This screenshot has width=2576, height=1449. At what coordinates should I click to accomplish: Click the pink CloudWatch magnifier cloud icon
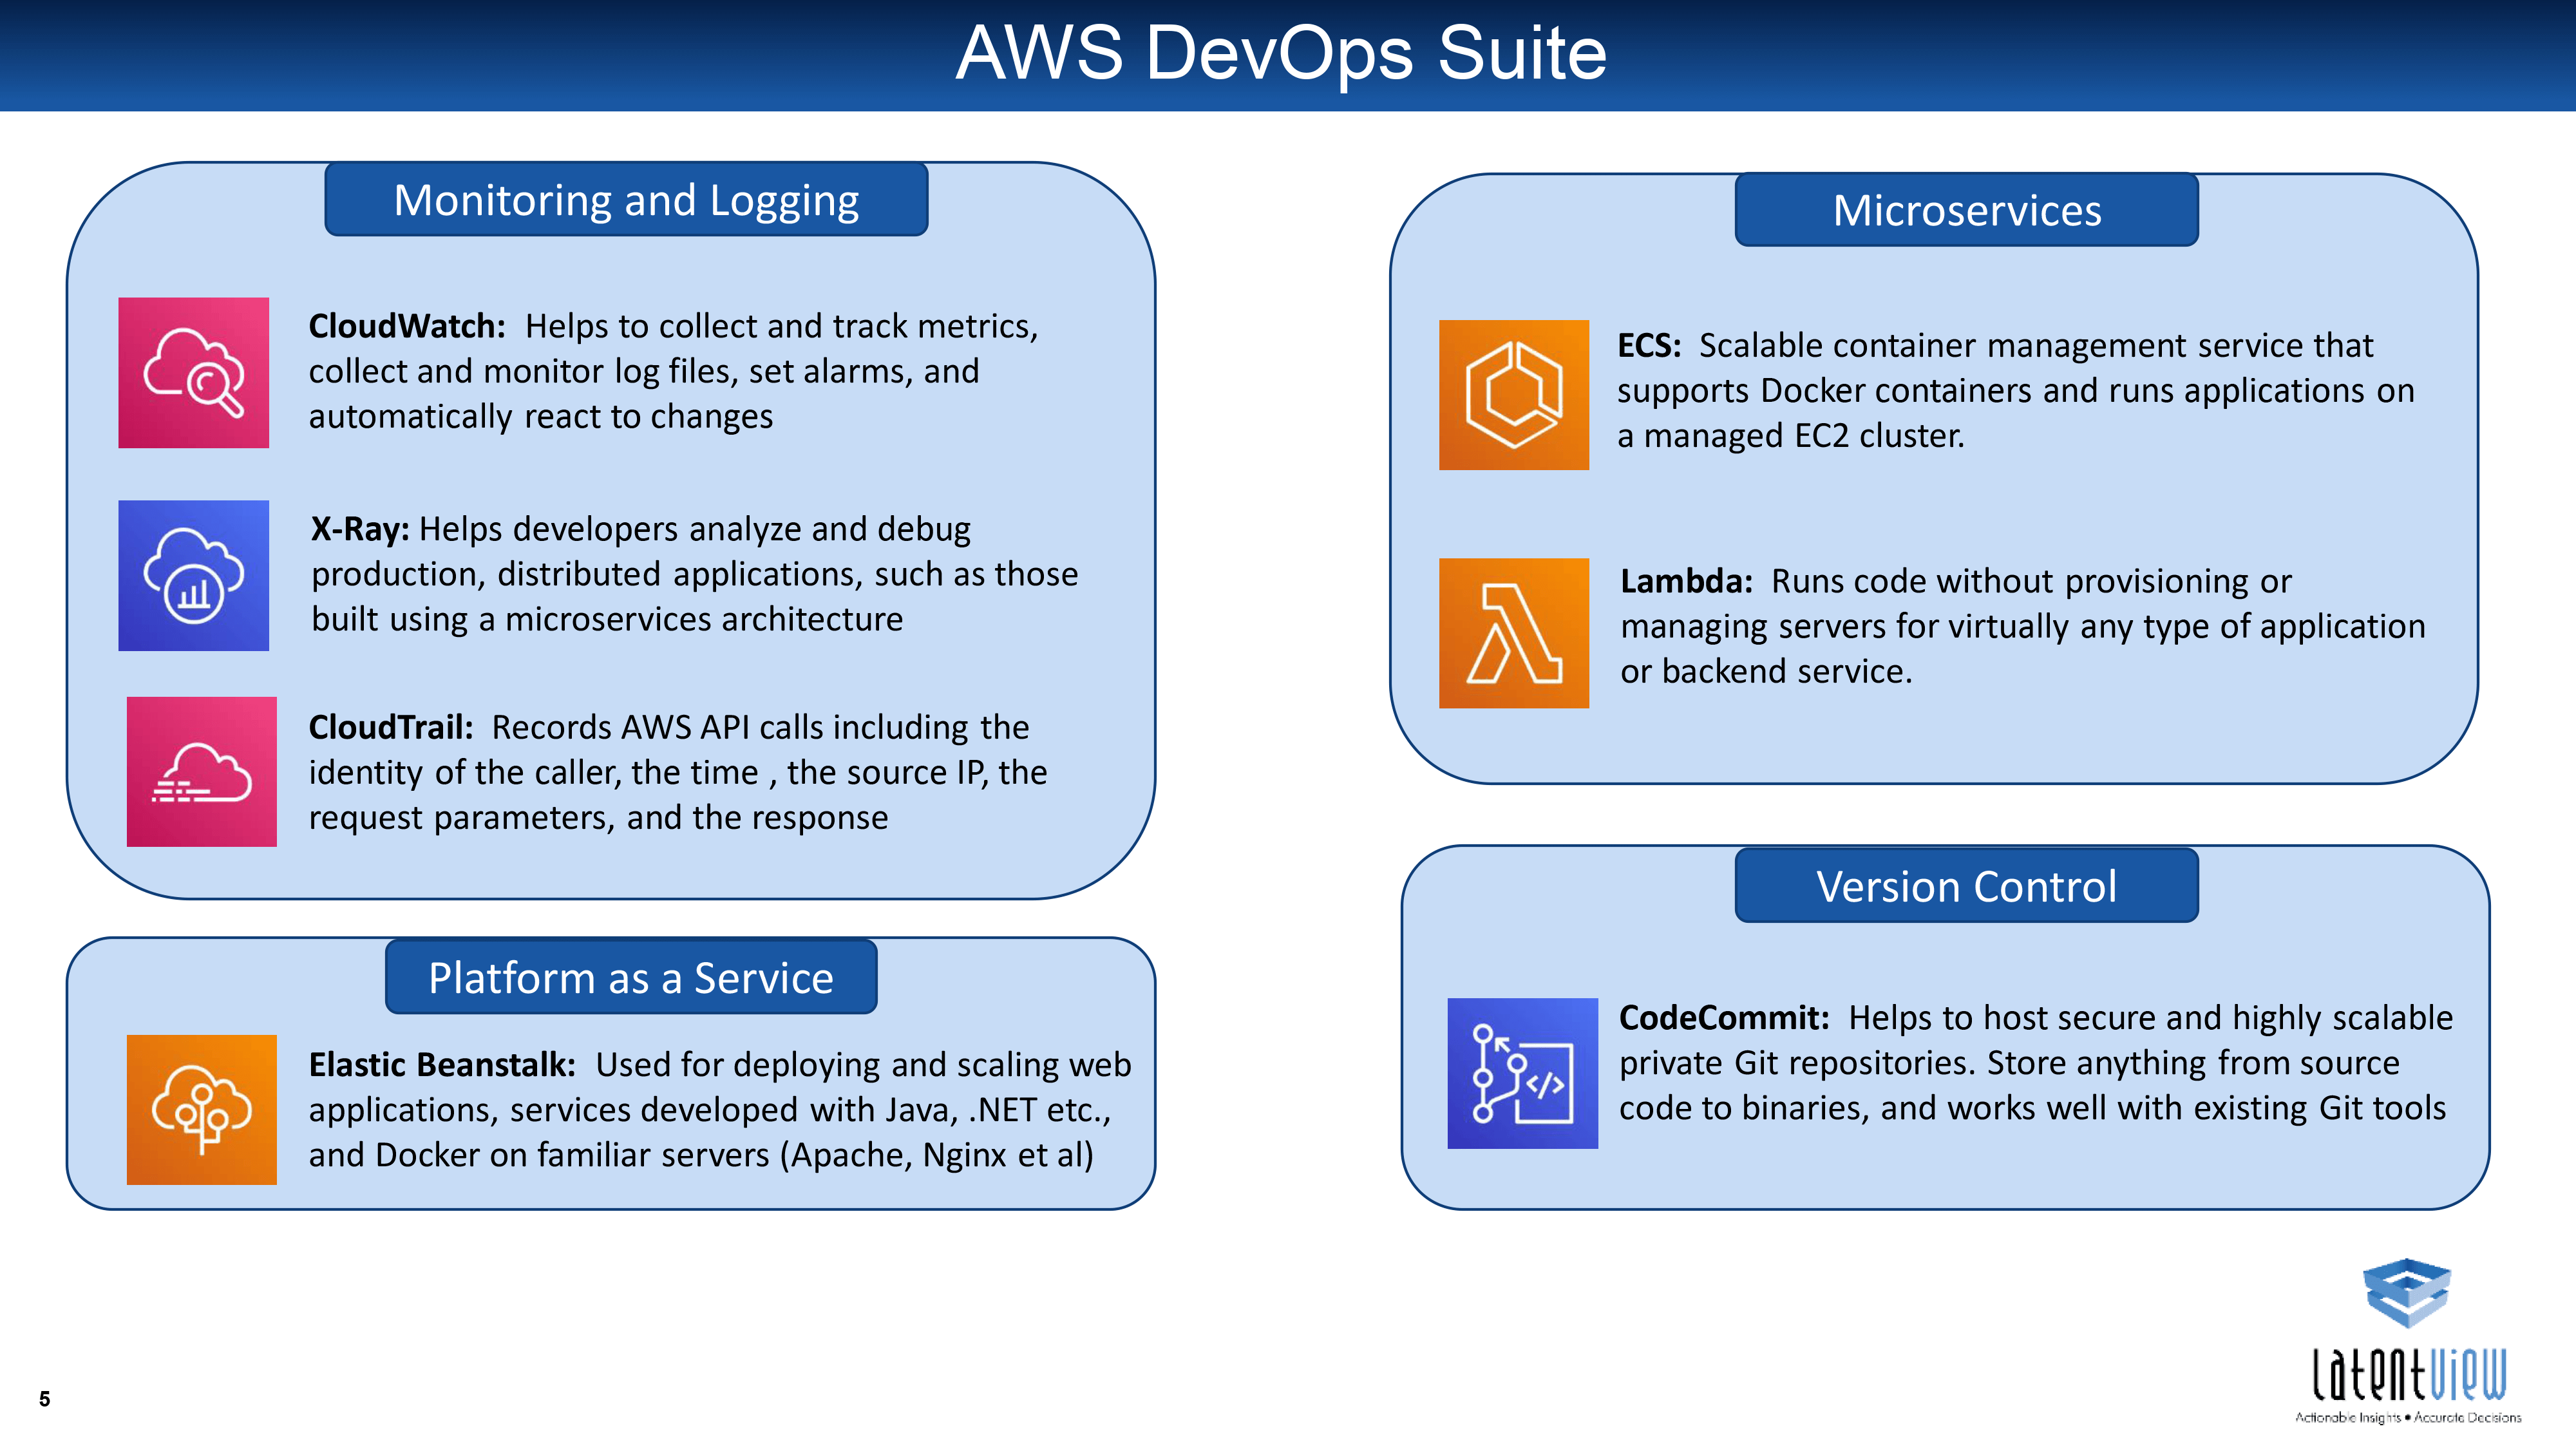[193, 372]
